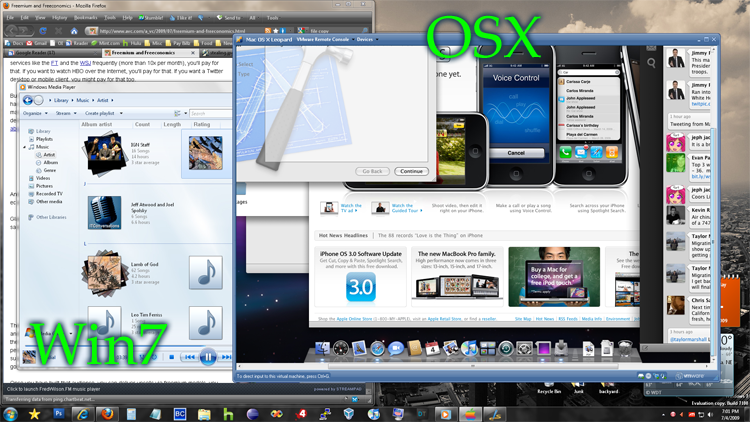
Task: Click Firefox back arrow button
Action: pyautogui.click(x=12, y=31)
